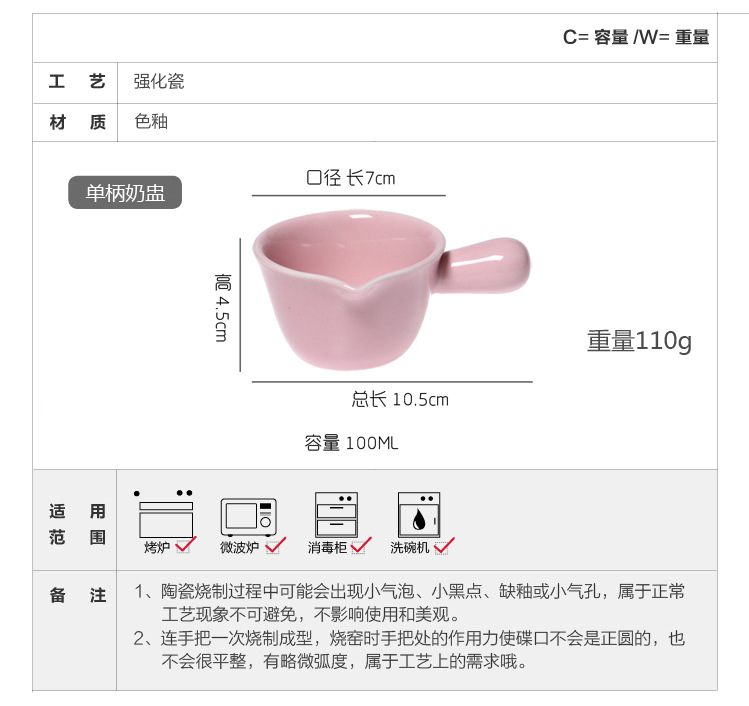Viewport: 749px width, 706px height.
Task: Click the sterilizer cabinet (消毒柜) icon
Action: (336, 514)
